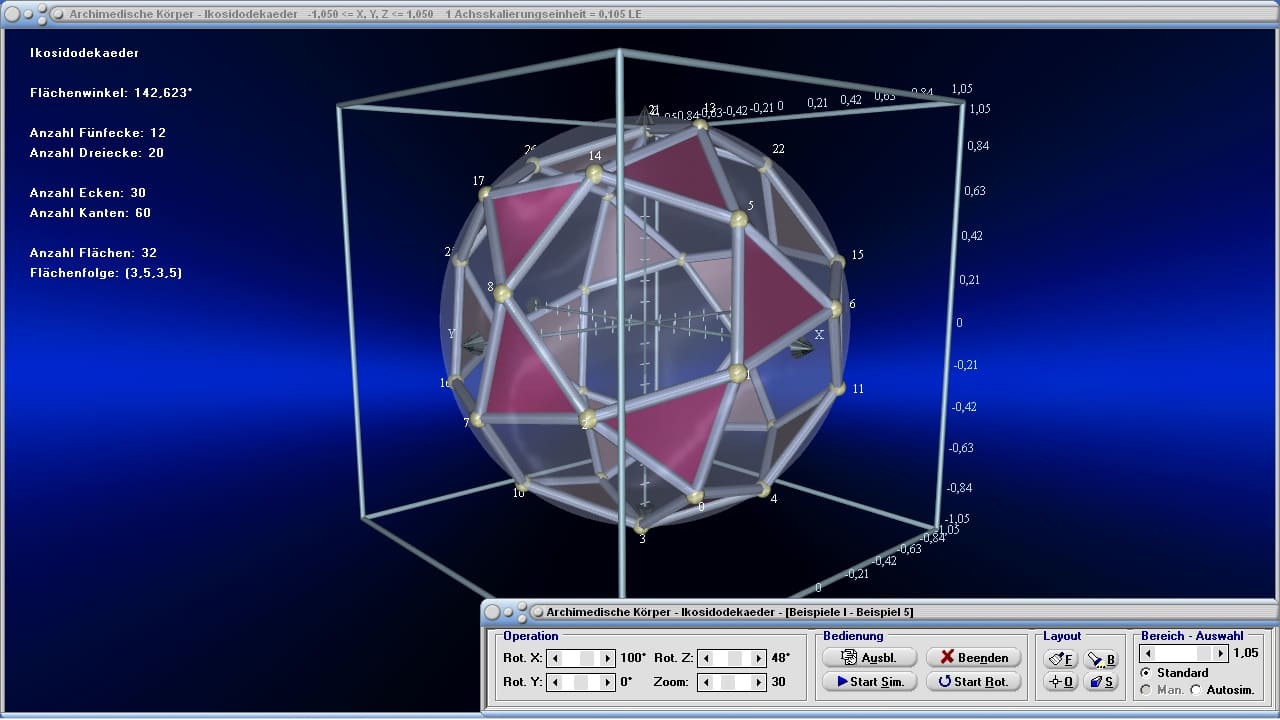Decrease Bereich range with left arrow

[x=1146, y=653]
